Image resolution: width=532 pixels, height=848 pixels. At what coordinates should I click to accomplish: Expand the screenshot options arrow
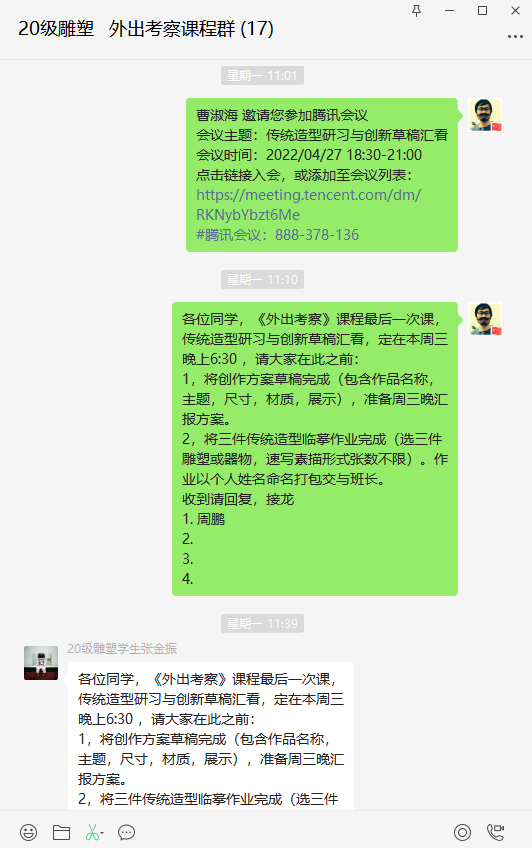[102, 833]
